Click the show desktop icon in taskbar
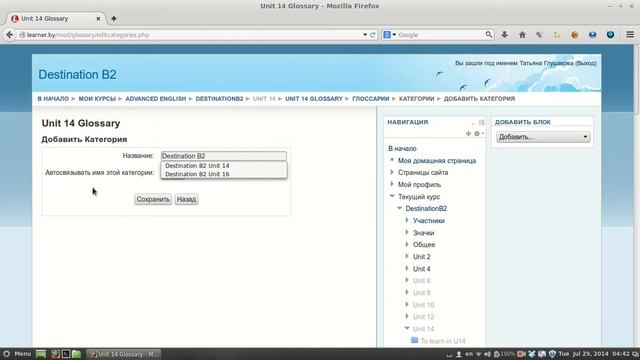 point(41,354)
